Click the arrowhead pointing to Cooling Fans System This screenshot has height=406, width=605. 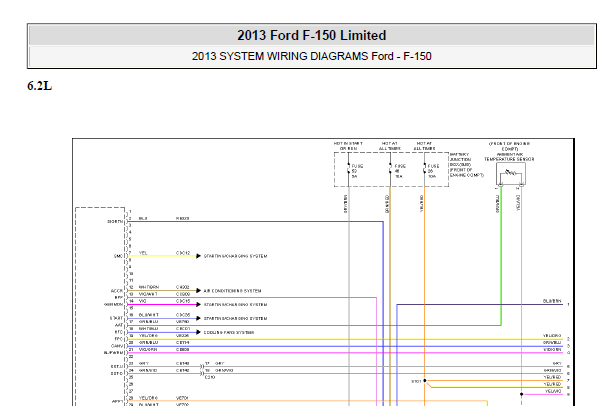pos(198,332)
